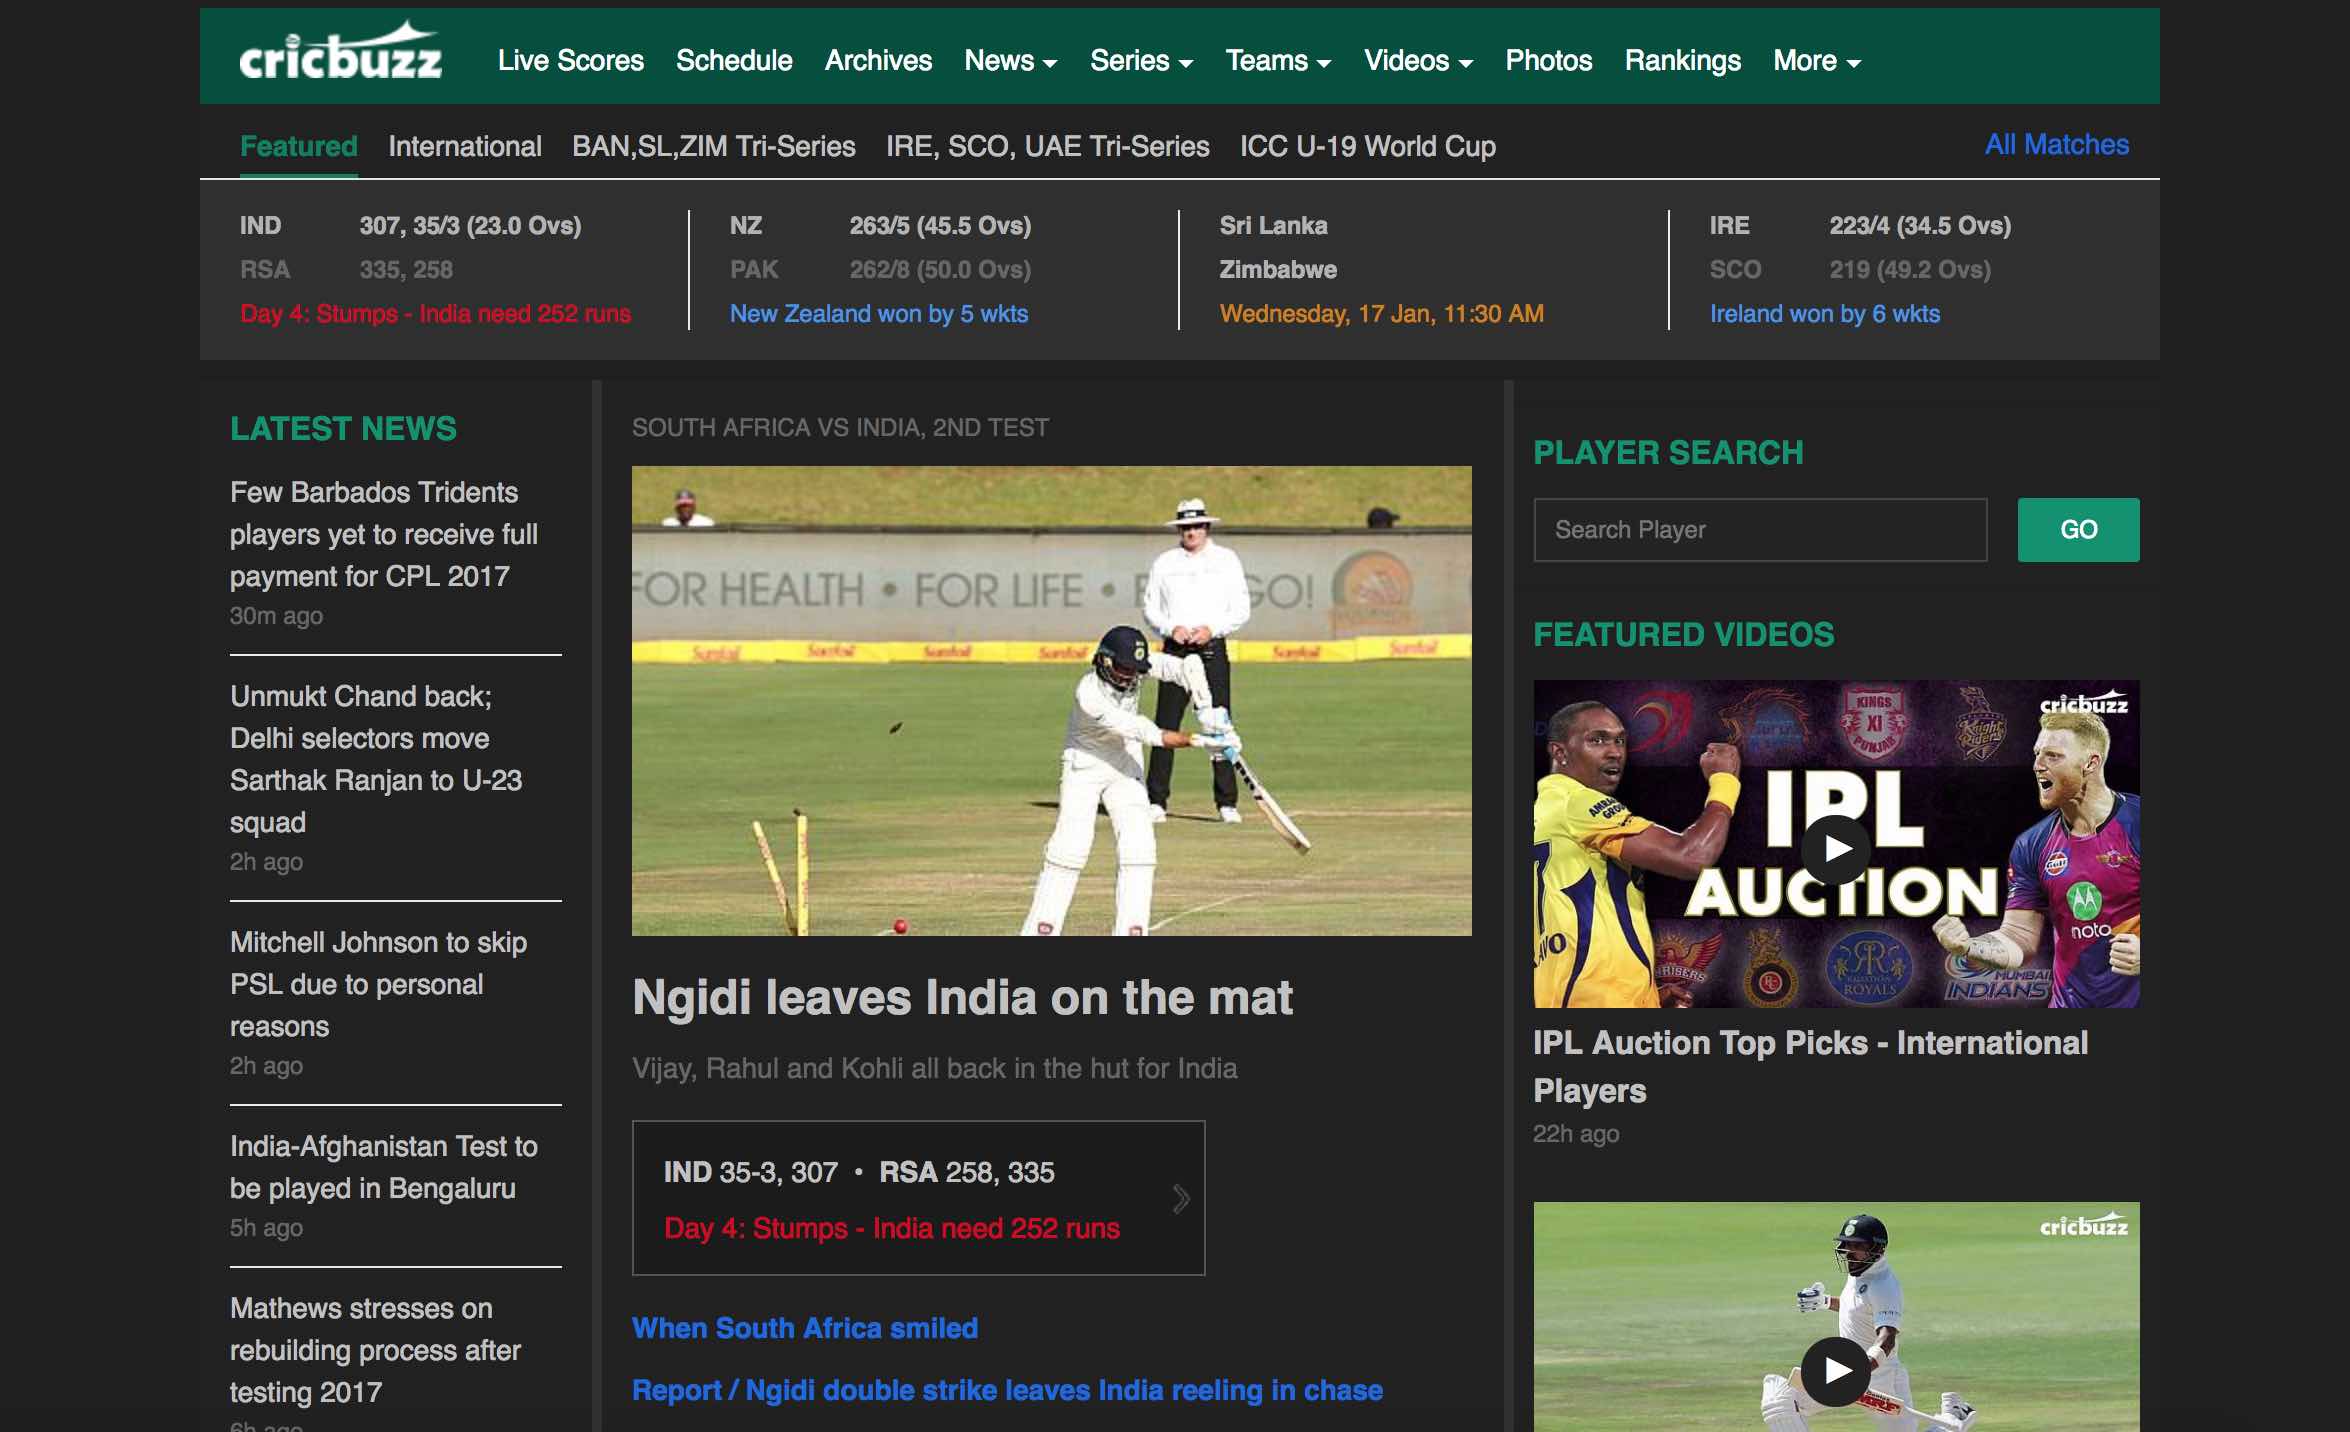Image resolution: width=2350 pixels, height=1432 pixels.
Task: Open the scorecard arrow in IND RSA box
Action: click(1181, 1198)
